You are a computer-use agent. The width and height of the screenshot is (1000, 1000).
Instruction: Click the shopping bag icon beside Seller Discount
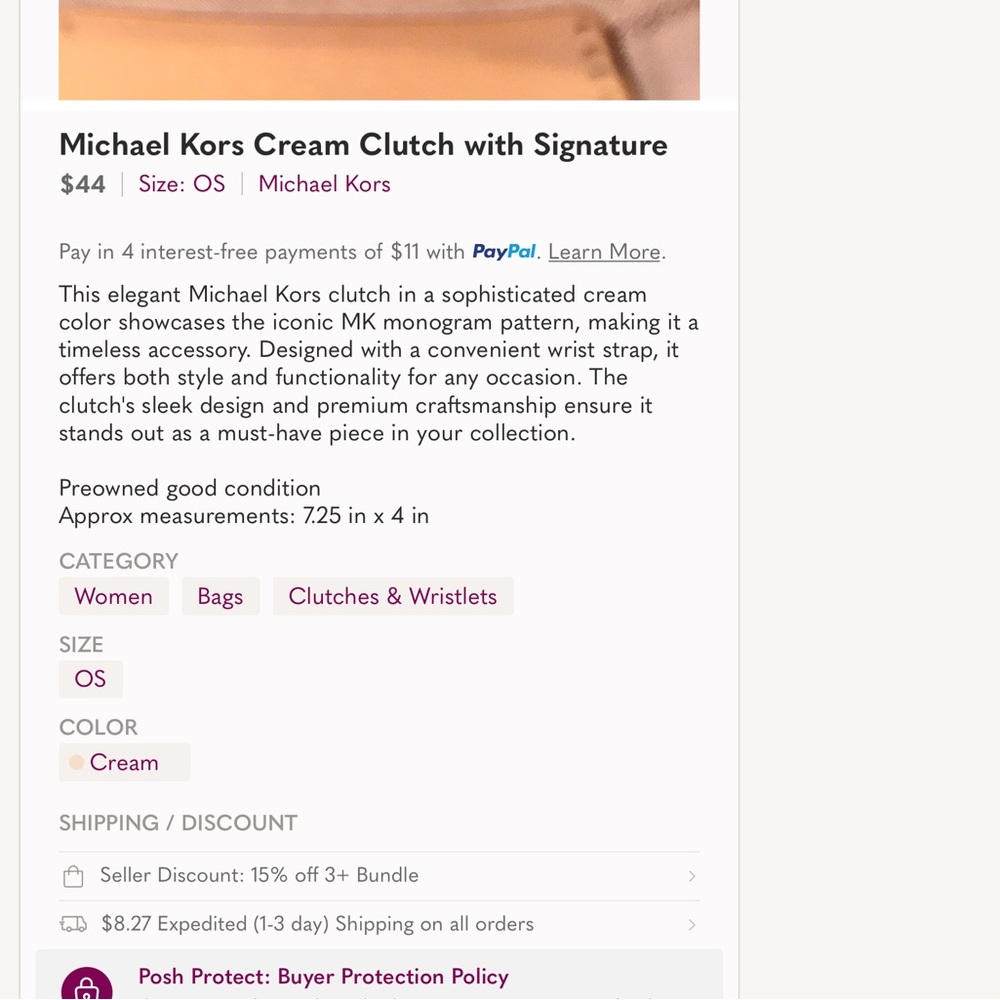tap(73, 877)
